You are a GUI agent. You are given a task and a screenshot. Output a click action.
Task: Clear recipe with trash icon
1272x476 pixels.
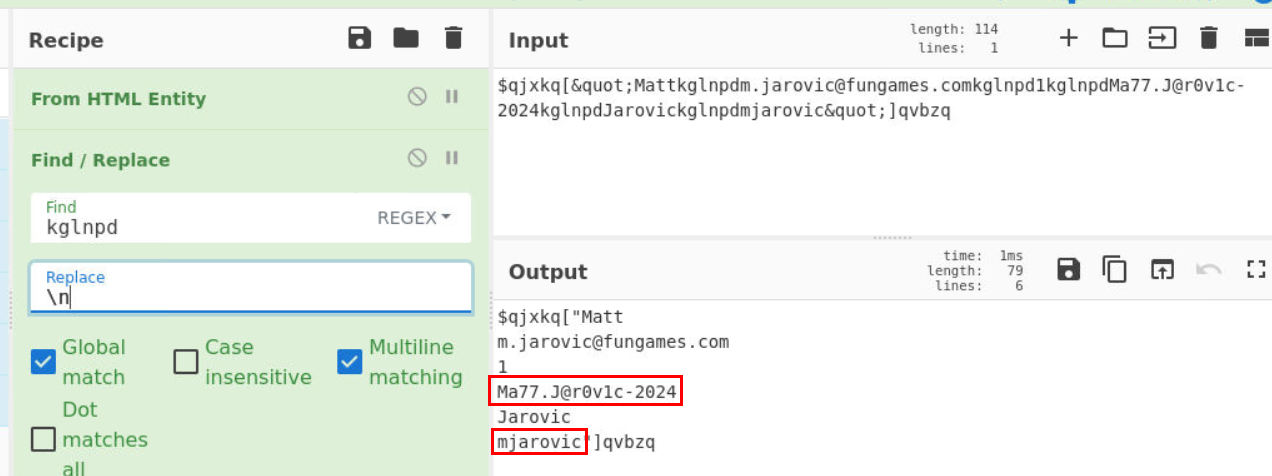pyautogui.click(x=453, y=39)
